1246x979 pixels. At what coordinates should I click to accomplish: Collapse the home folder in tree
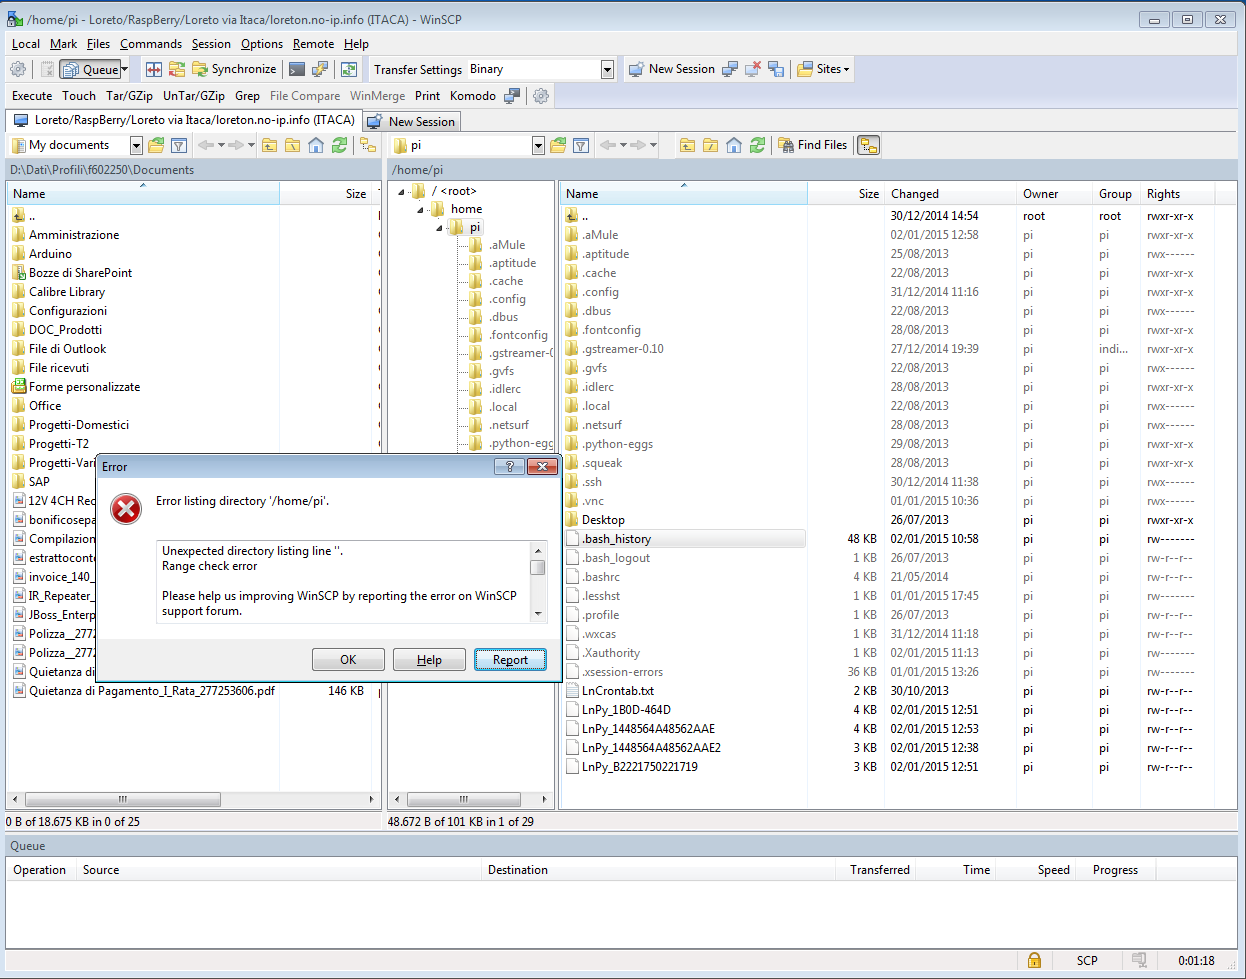point(421,209)
